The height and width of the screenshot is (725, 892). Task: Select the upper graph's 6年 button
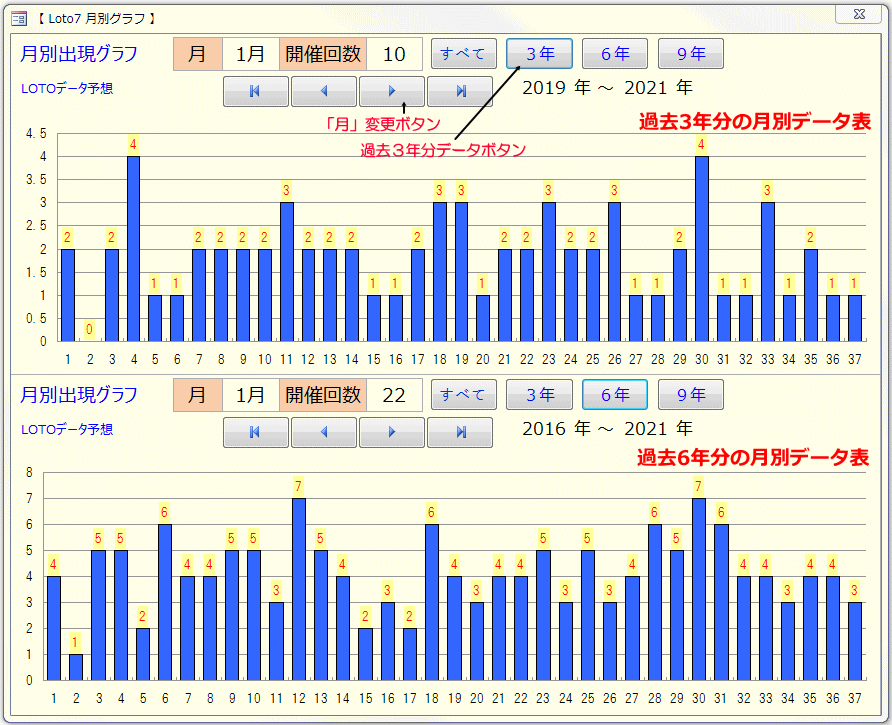pos(615,53)
